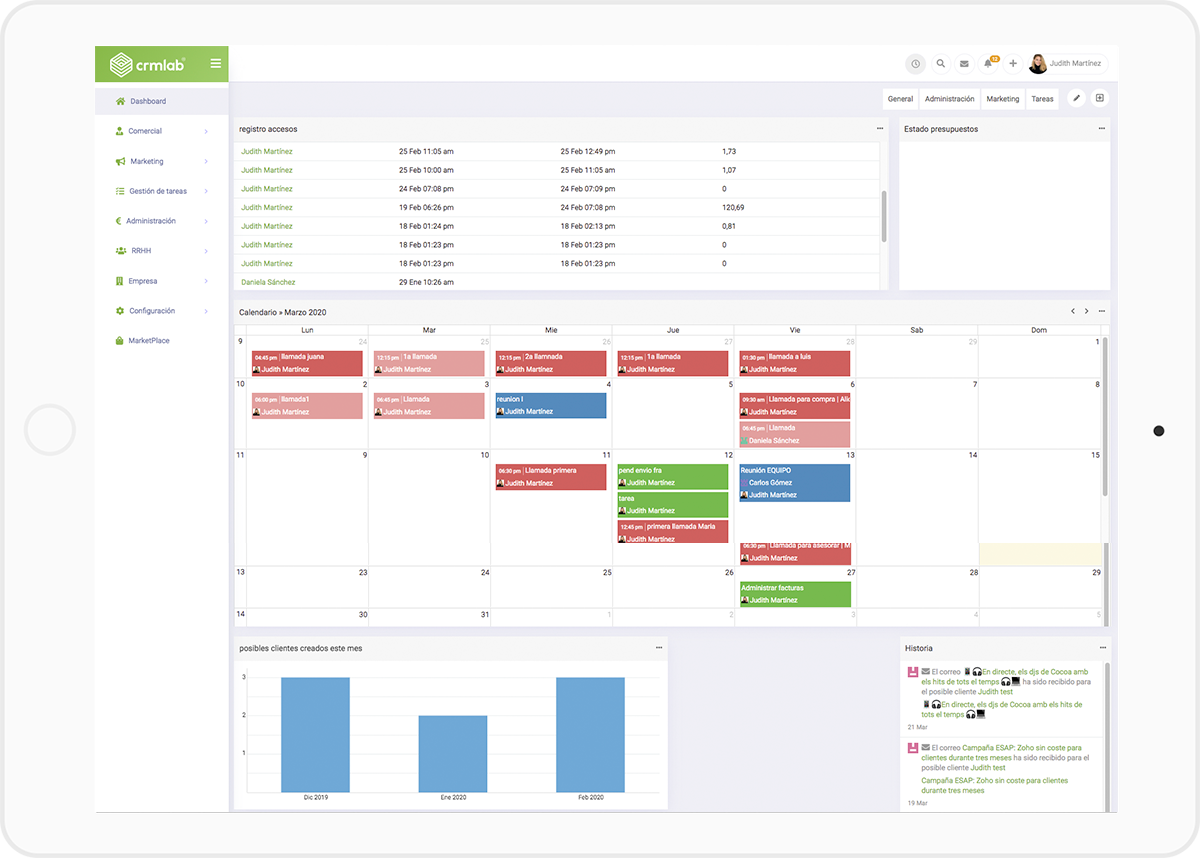Click the Dic 2019 chart bar
The image size is (1200, 858).
tap(315, 735)
